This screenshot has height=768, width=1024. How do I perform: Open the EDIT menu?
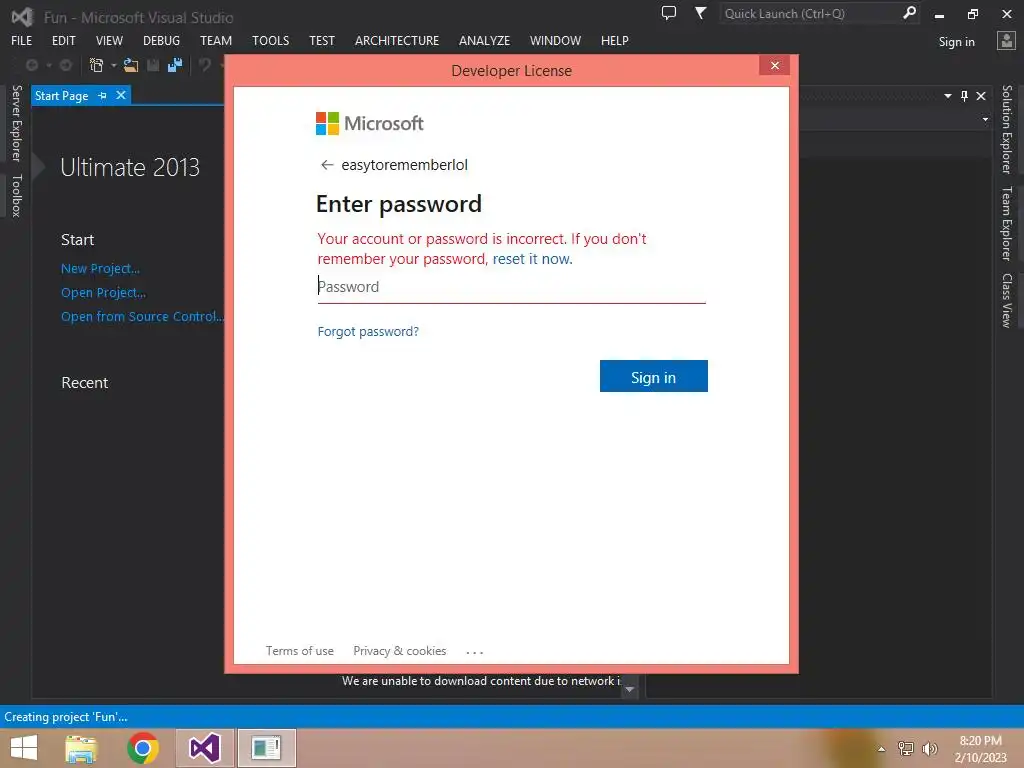coord(63,40)
